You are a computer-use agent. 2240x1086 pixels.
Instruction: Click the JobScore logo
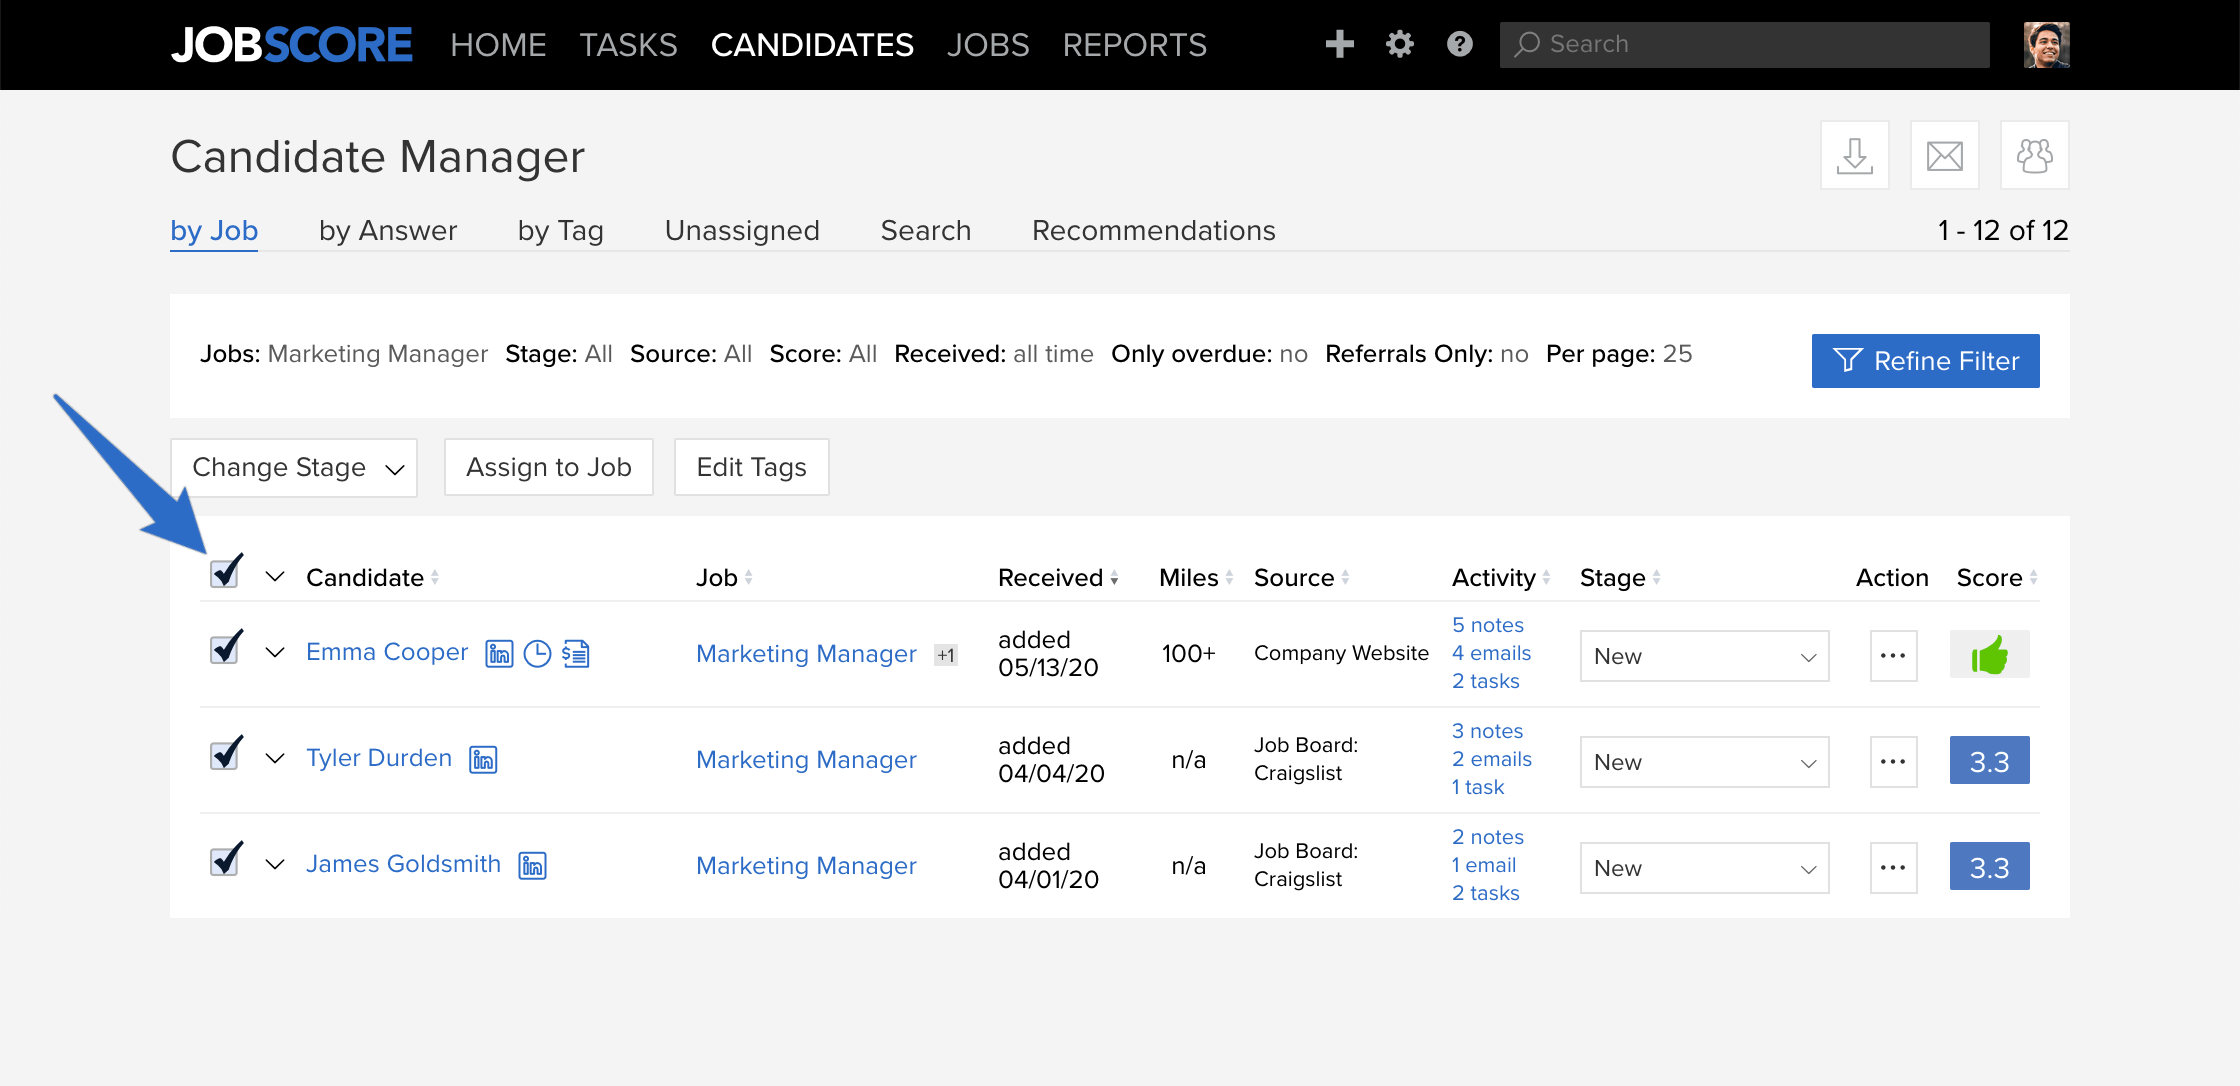[x=291, y=45]
